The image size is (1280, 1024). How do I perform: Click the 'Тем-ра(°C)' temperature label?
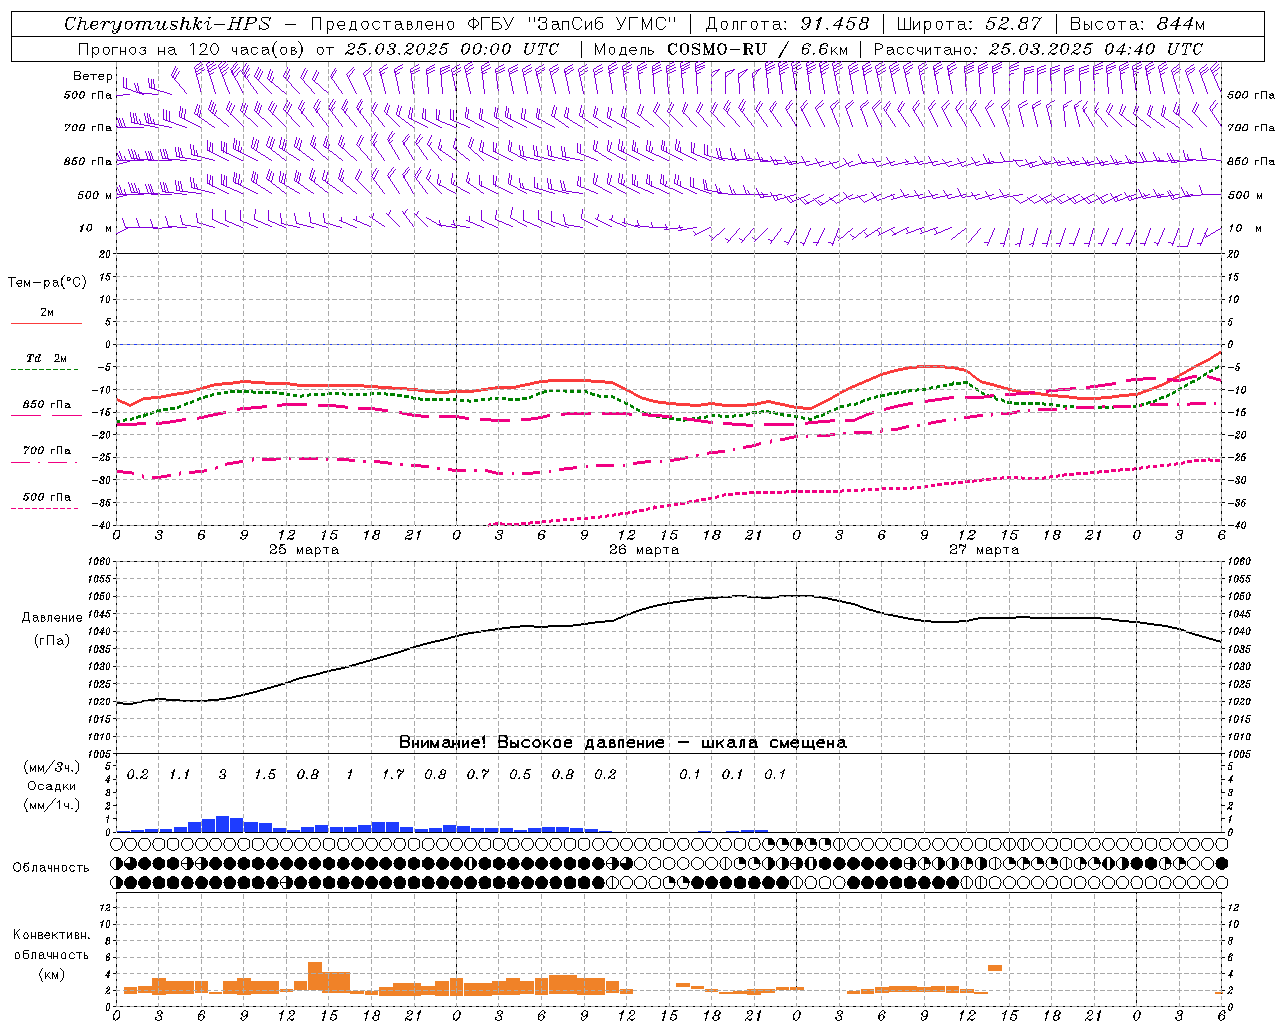pyautogui.click(x=47, y=283)
